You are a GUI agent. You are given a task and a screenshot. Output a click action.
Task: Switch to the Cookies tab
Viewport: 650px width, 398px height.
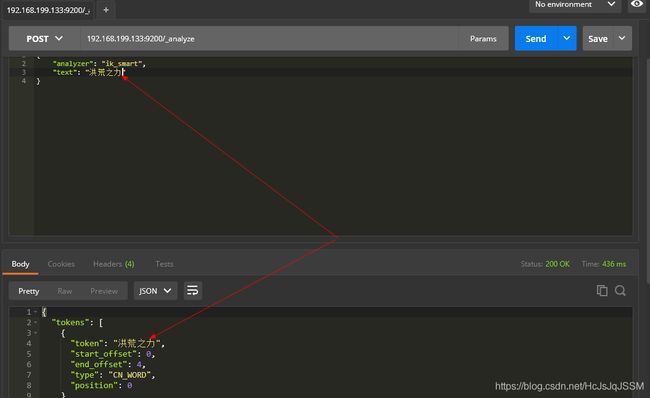click(x=61, y=264)
